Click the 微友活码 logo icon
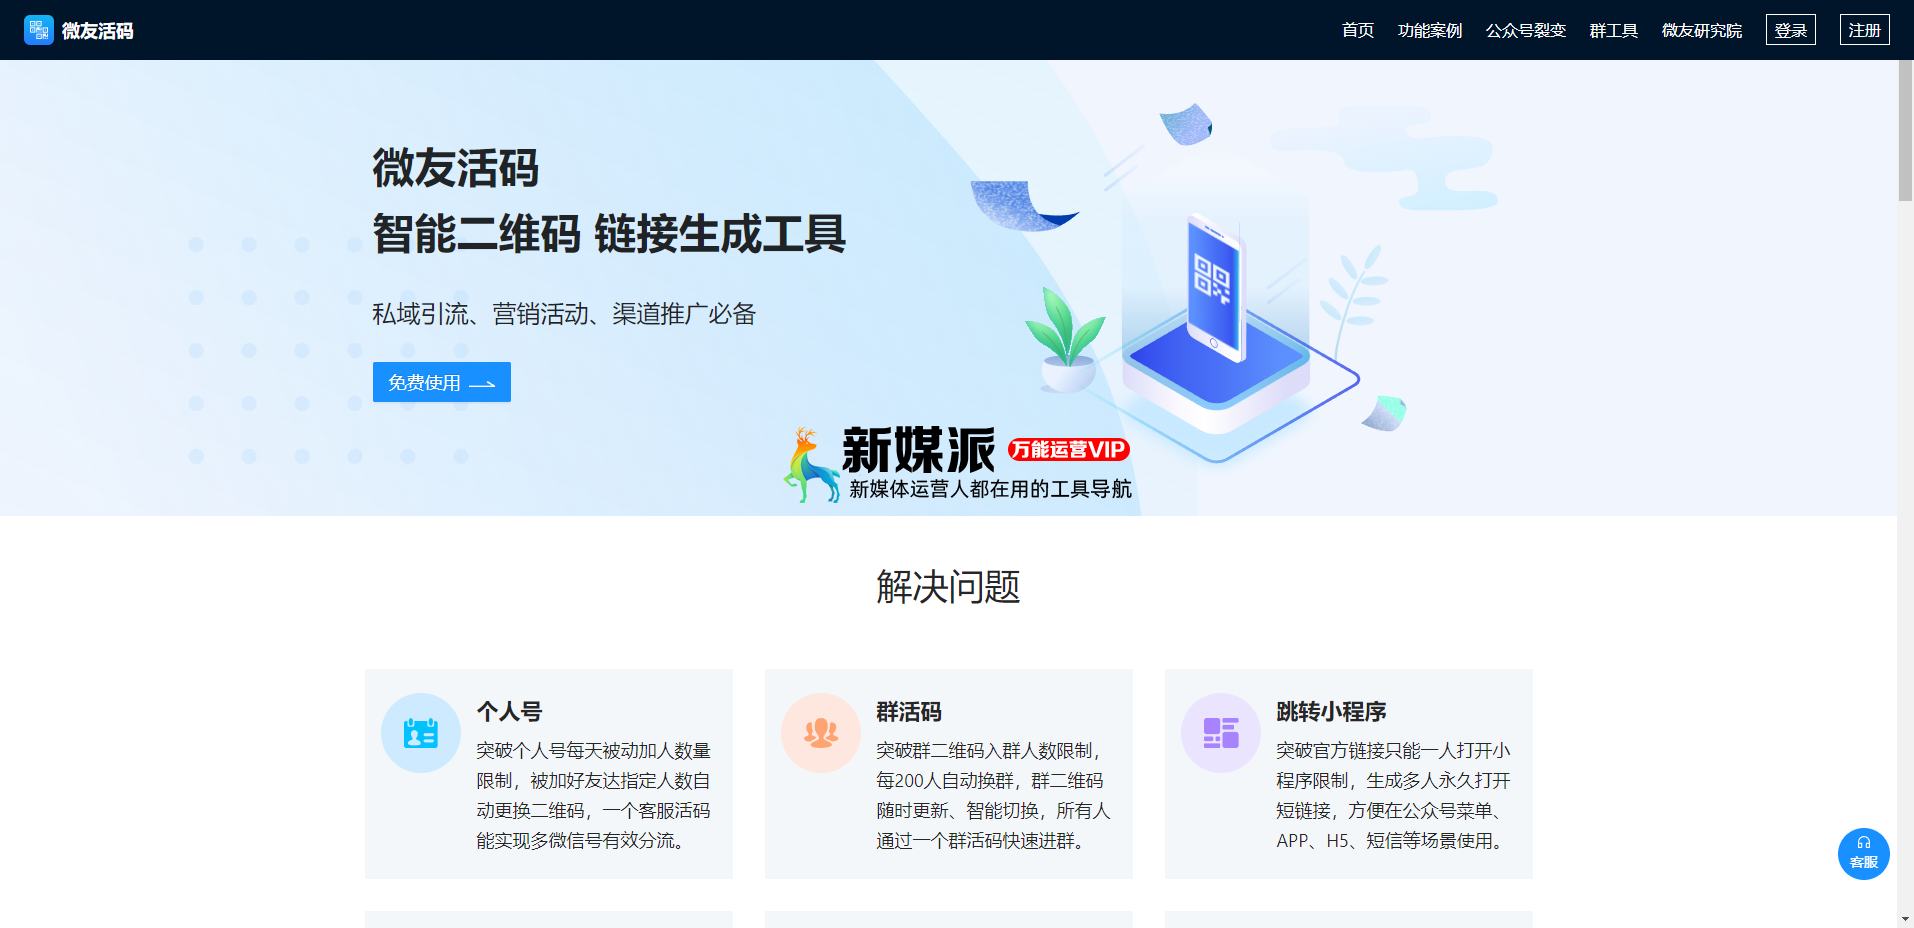Image resolution: width=1914 pixels, height=928 pixels. (39, 30)
